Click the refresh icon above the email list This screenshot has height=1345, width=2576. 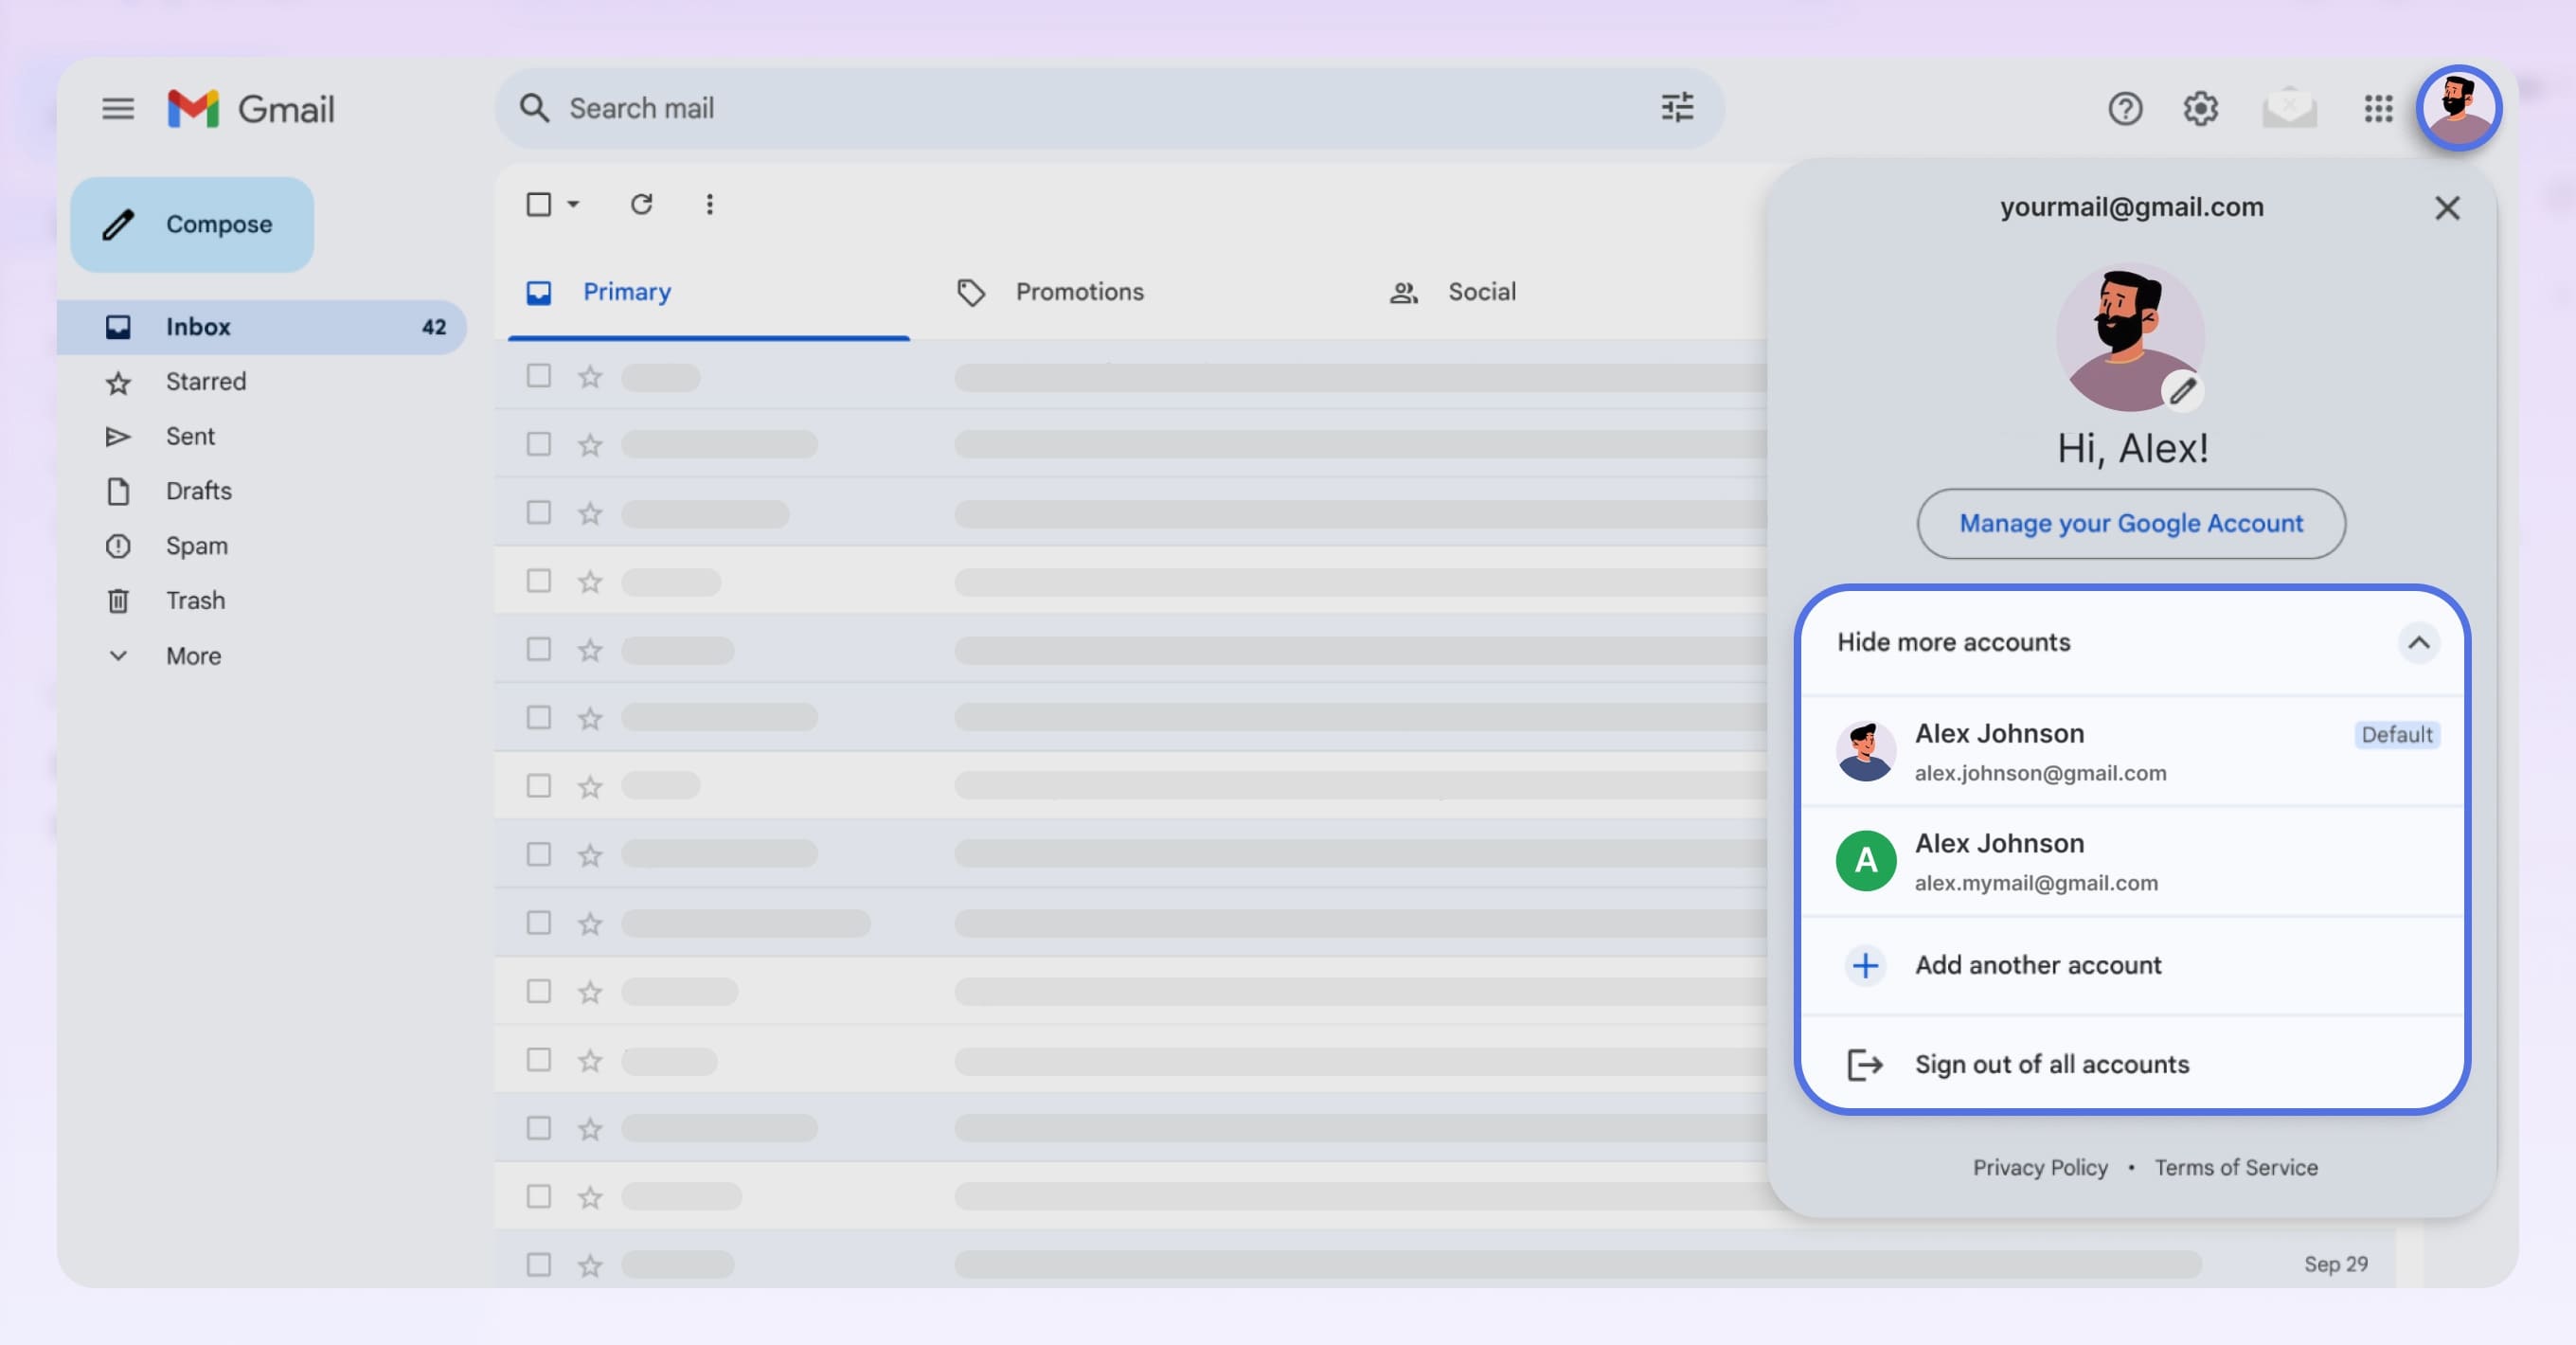(x=642, y=204)
